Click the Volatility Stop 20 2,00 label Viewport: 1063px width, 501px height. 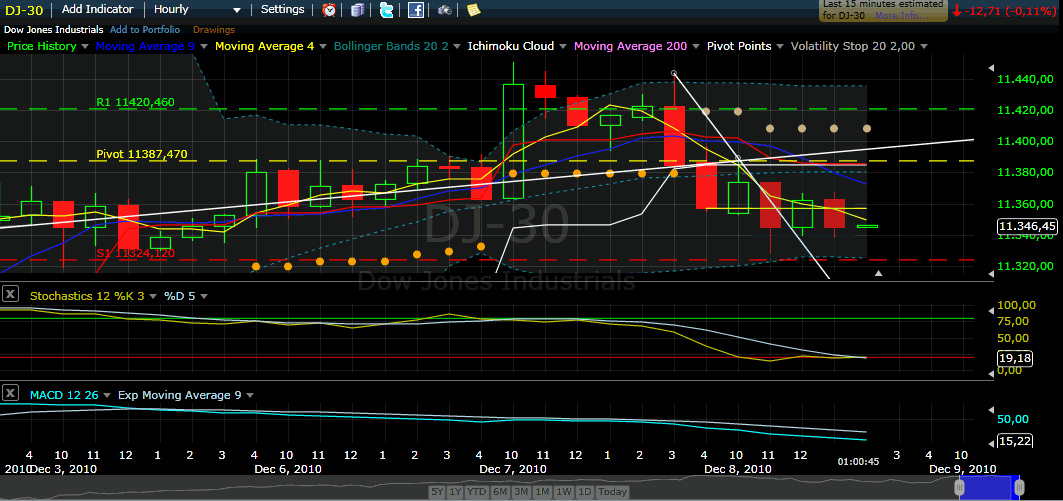point(853,46)
